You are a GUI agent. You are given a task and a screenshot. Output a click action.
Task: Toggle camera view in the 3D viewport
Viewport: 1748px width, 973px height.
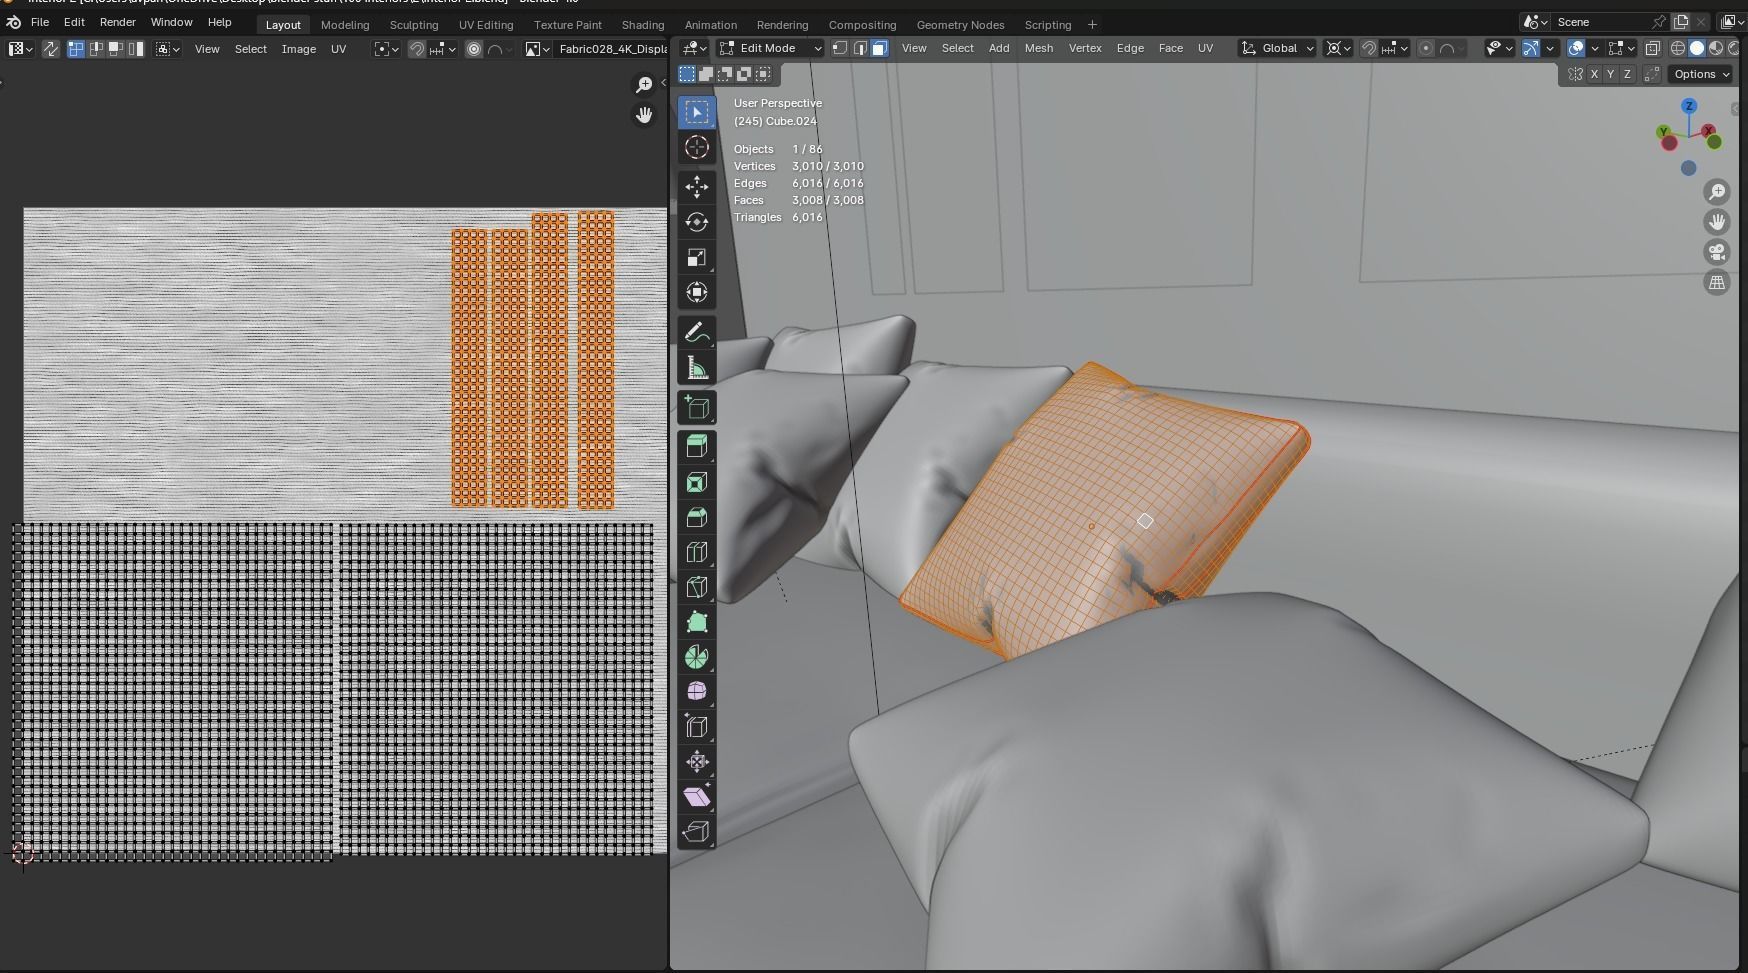[1717, 252]
